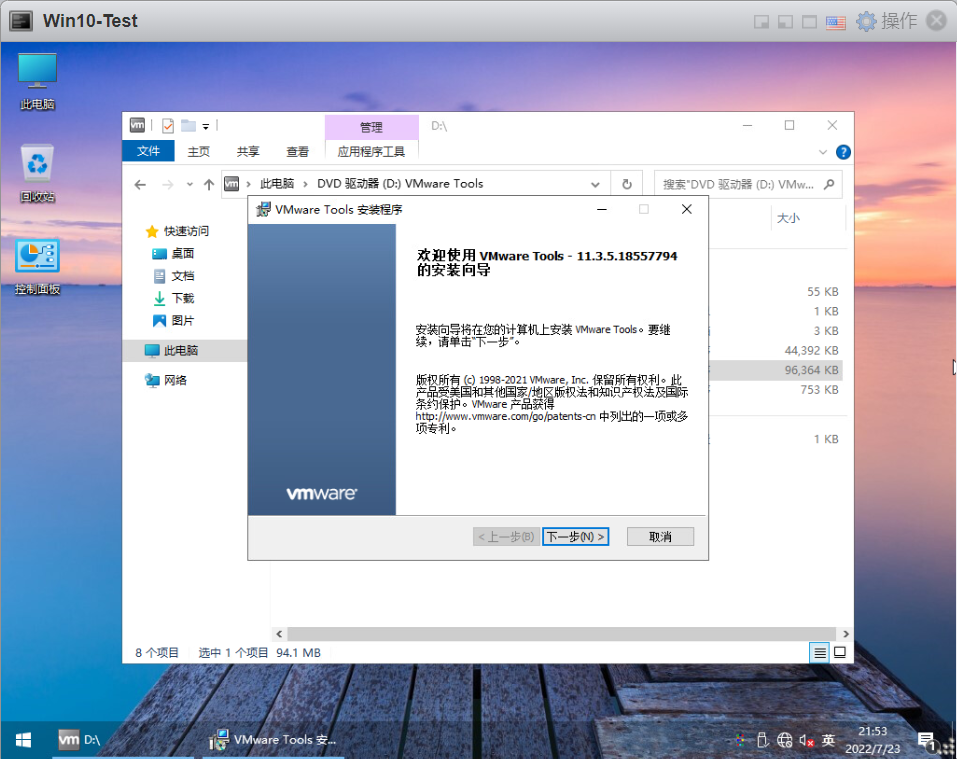Click the Properties checkmark quick-access icon
Screen dimensions: 957x759
tap(168, 126)
